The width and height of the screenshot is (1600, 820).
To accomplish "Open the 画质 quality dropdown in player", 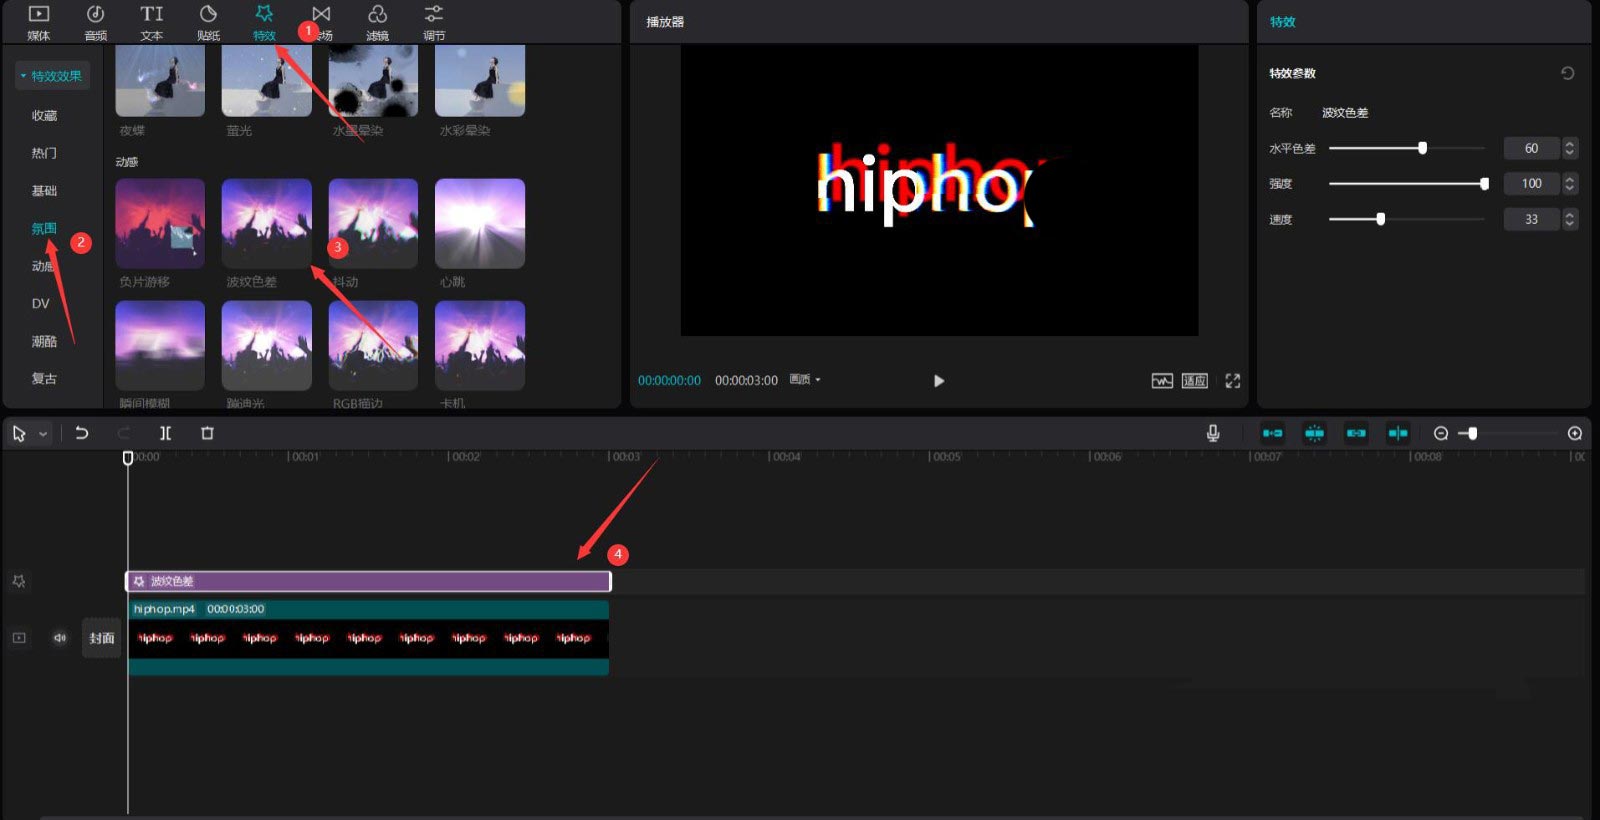I will coord(804,380).
